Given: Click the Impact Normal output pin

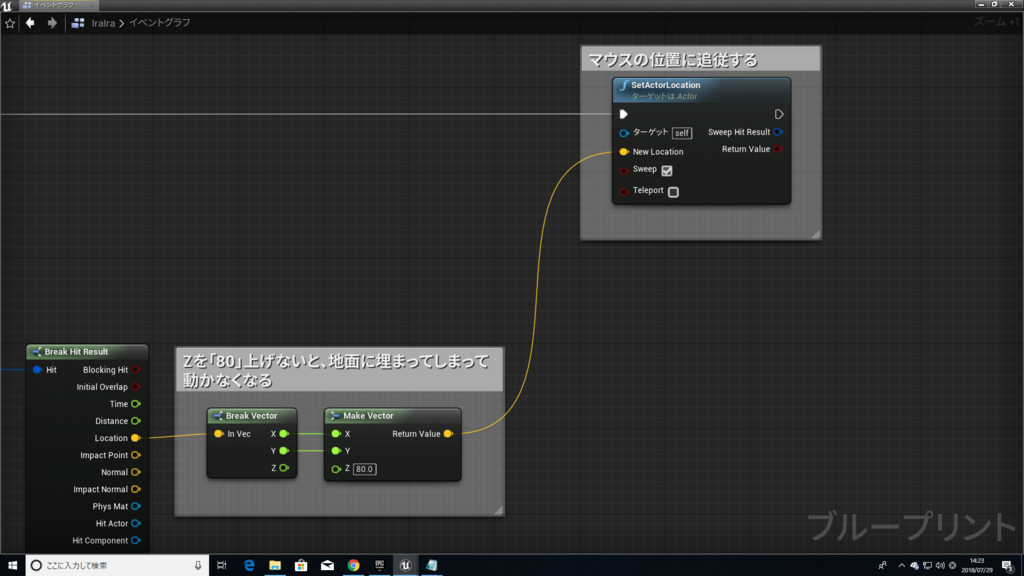Looking at the screenshot, I should (x=135, y=488).
